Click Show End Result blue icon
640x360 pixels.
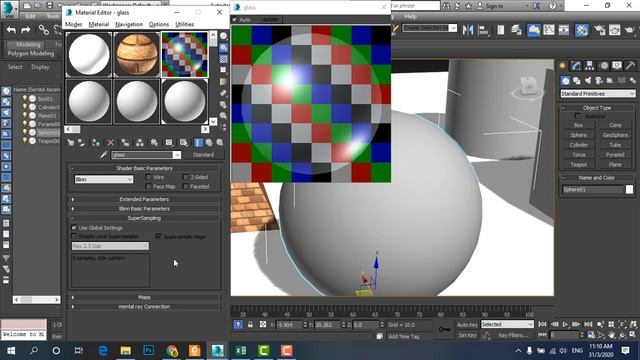pyautogui.click(x=198, y=142)
